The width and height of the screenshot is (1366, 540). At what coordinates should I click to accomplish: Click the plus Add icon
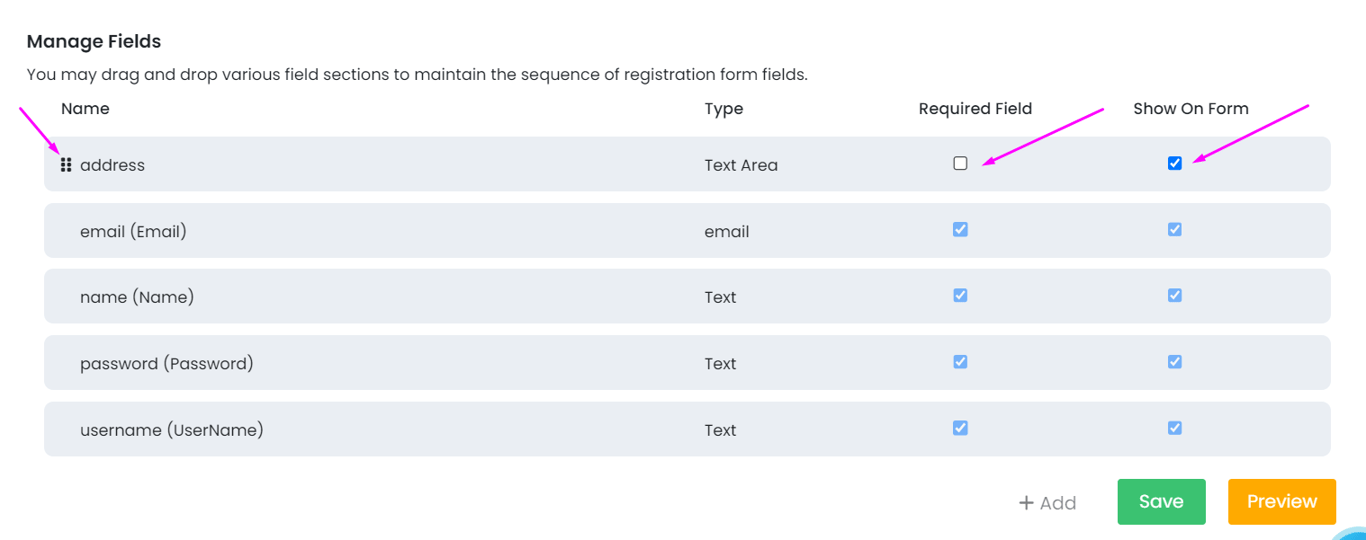[x=1026, y=503]
